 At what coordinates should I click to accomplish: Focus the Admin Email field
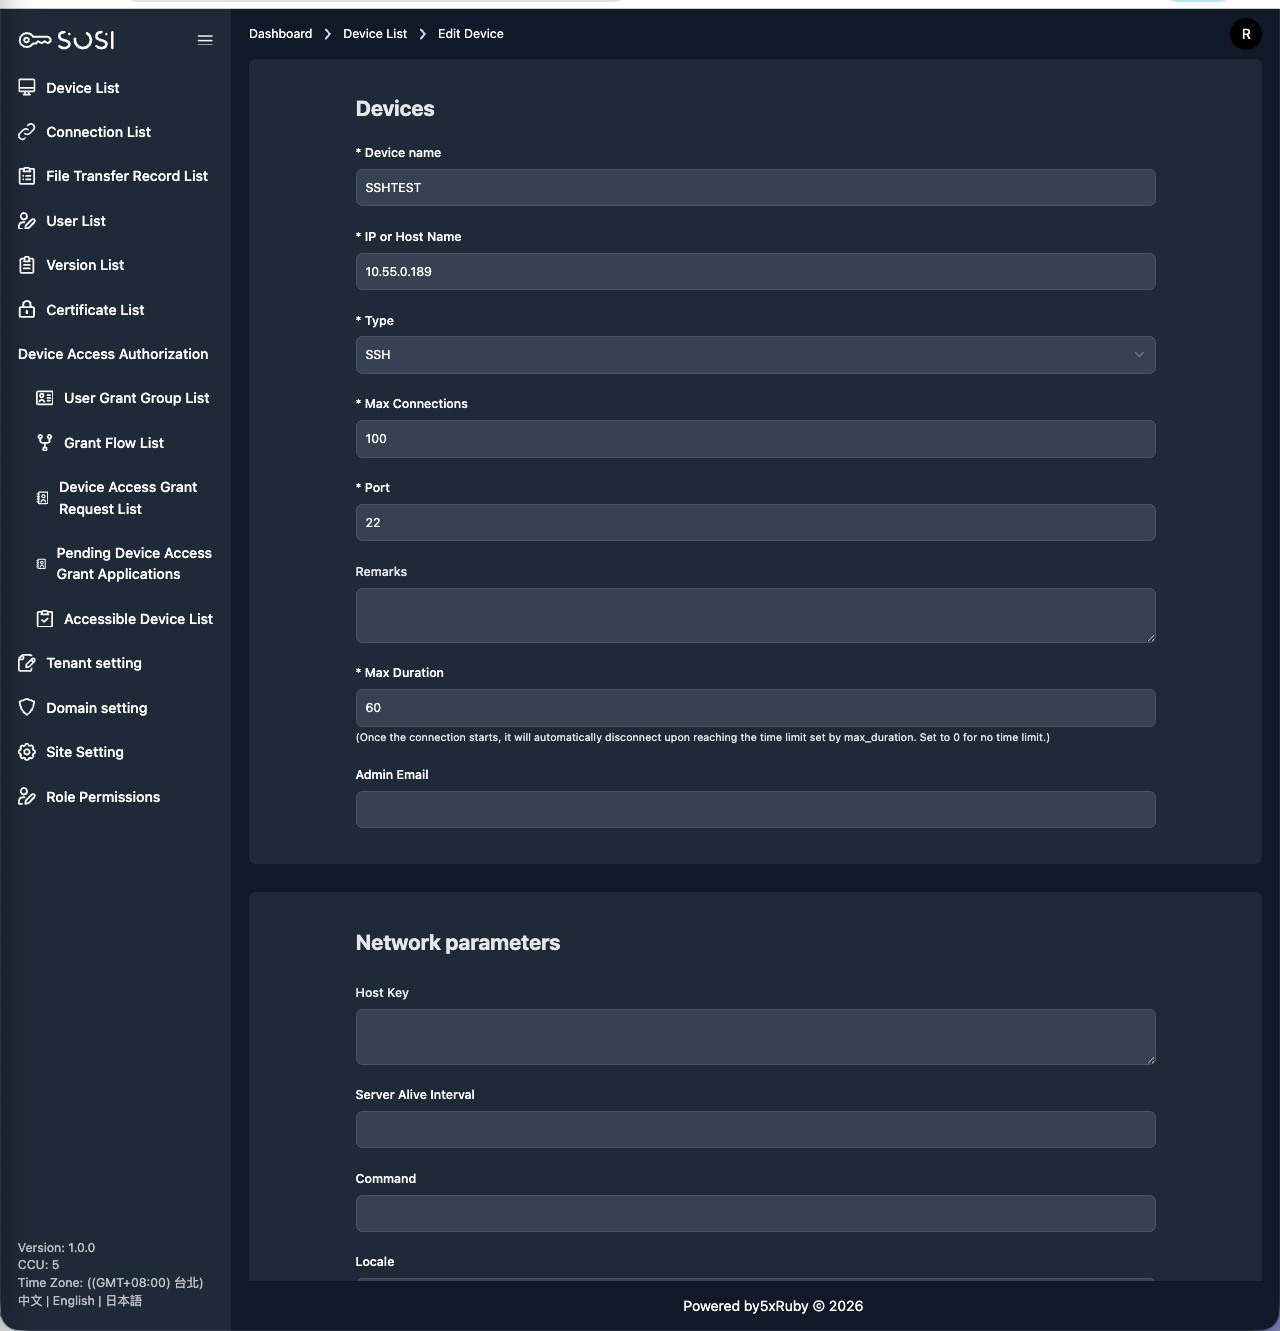pos(756,810)
